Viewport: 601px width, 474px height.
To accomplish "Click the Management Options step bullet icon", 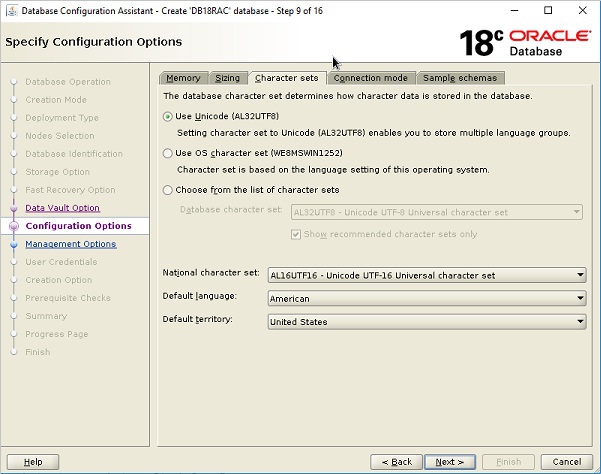I will 14,244.
